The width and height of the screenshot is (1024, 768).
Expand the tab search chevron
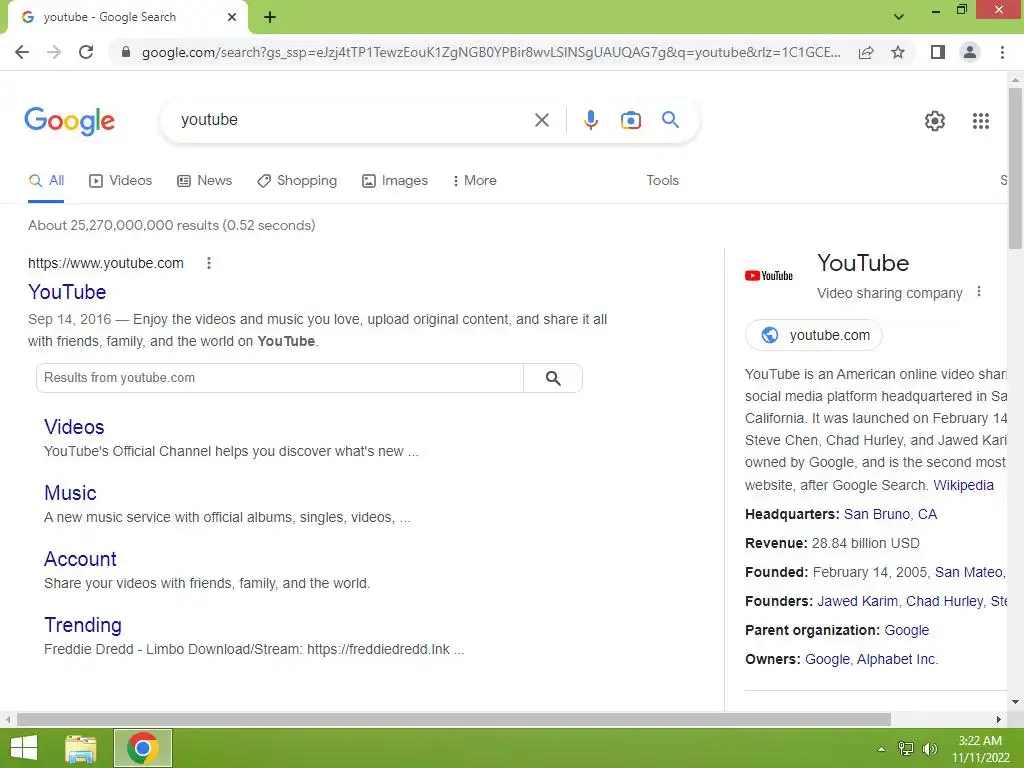[x=899, y=16]
